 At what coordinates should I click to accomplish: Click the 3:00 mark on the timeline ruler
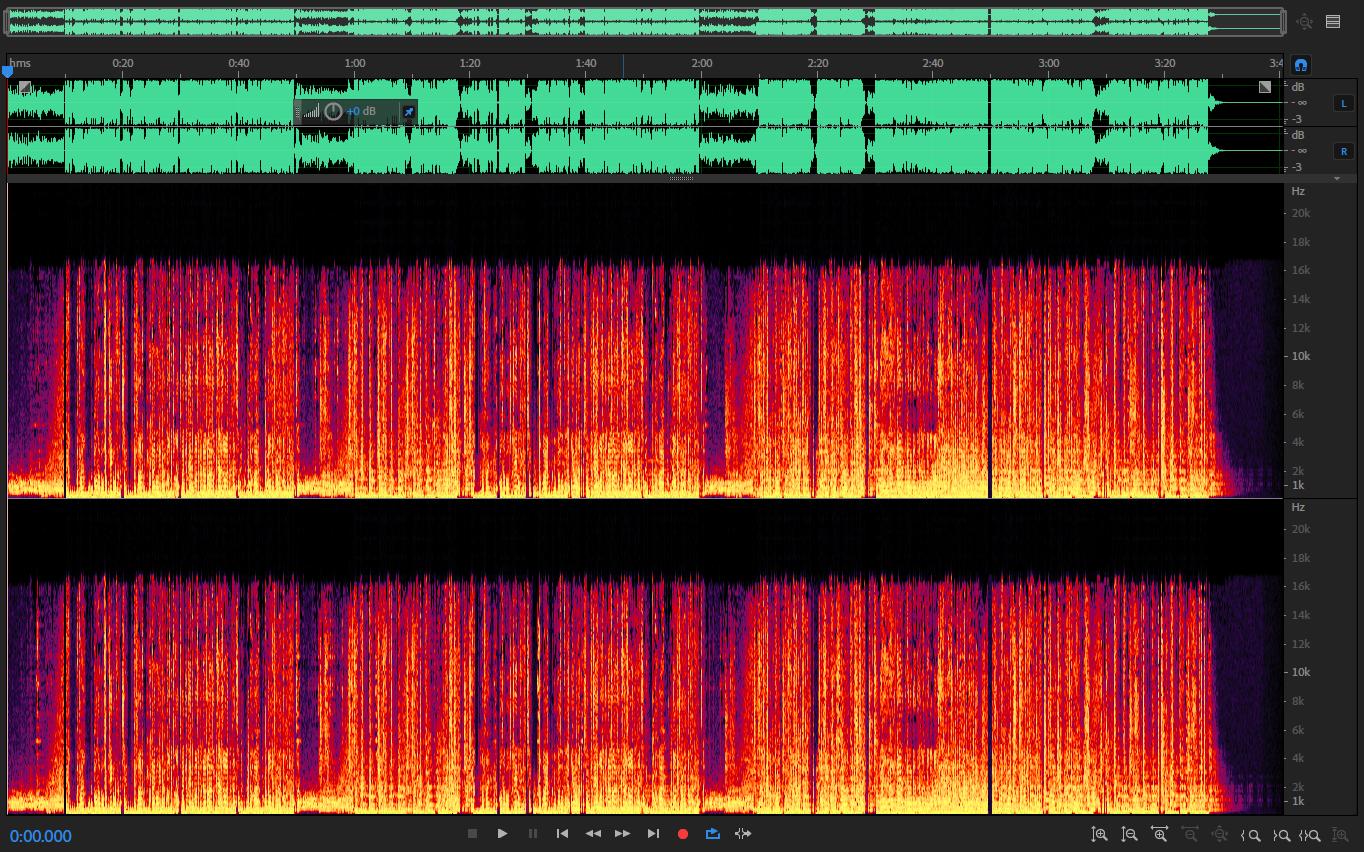coord(1048,63)
